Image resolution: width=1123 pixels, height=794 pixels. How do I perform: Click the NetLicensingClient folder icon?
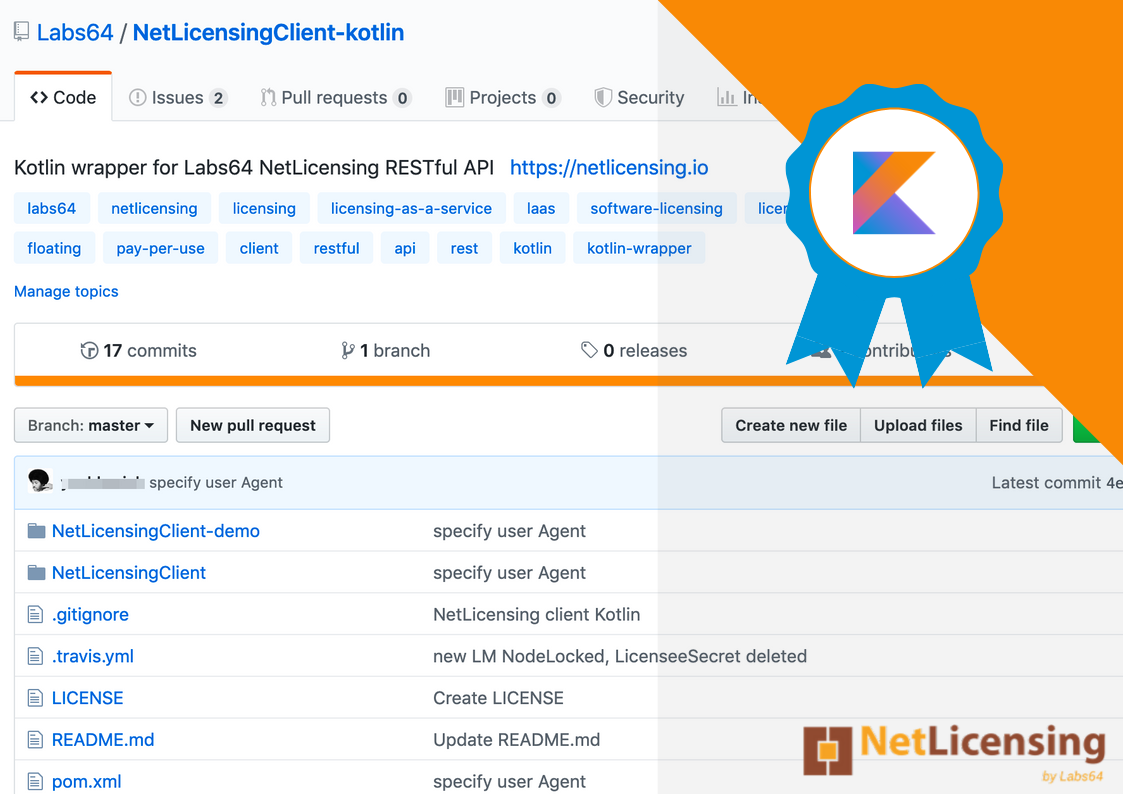(36, 572)
